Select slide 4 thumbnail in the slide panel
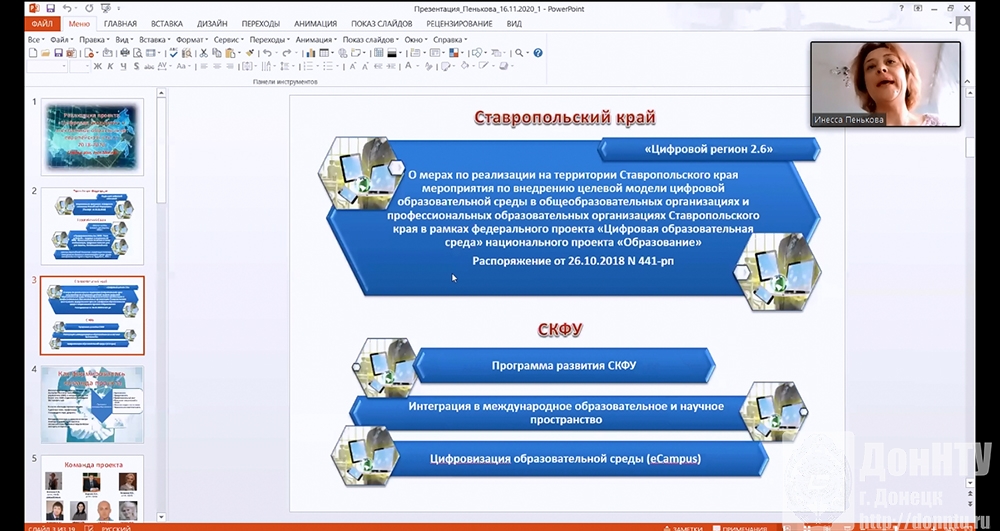 (x=92, y=404)
